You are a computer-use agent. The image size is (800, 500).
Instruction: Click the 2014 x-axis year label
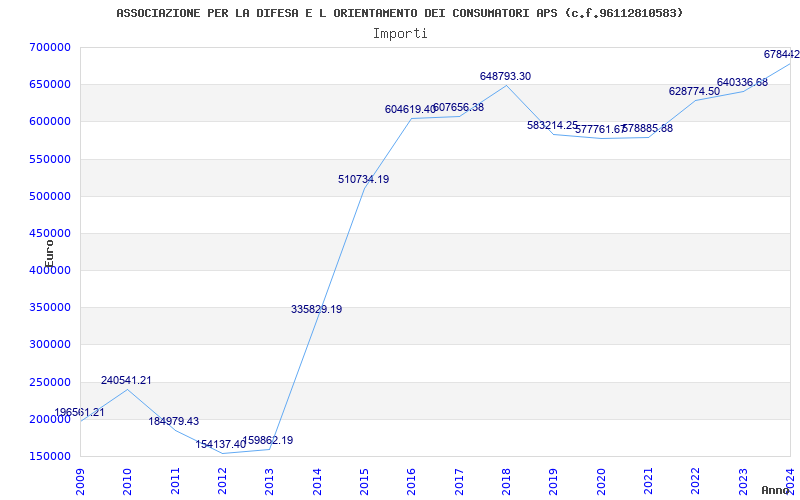317,482
